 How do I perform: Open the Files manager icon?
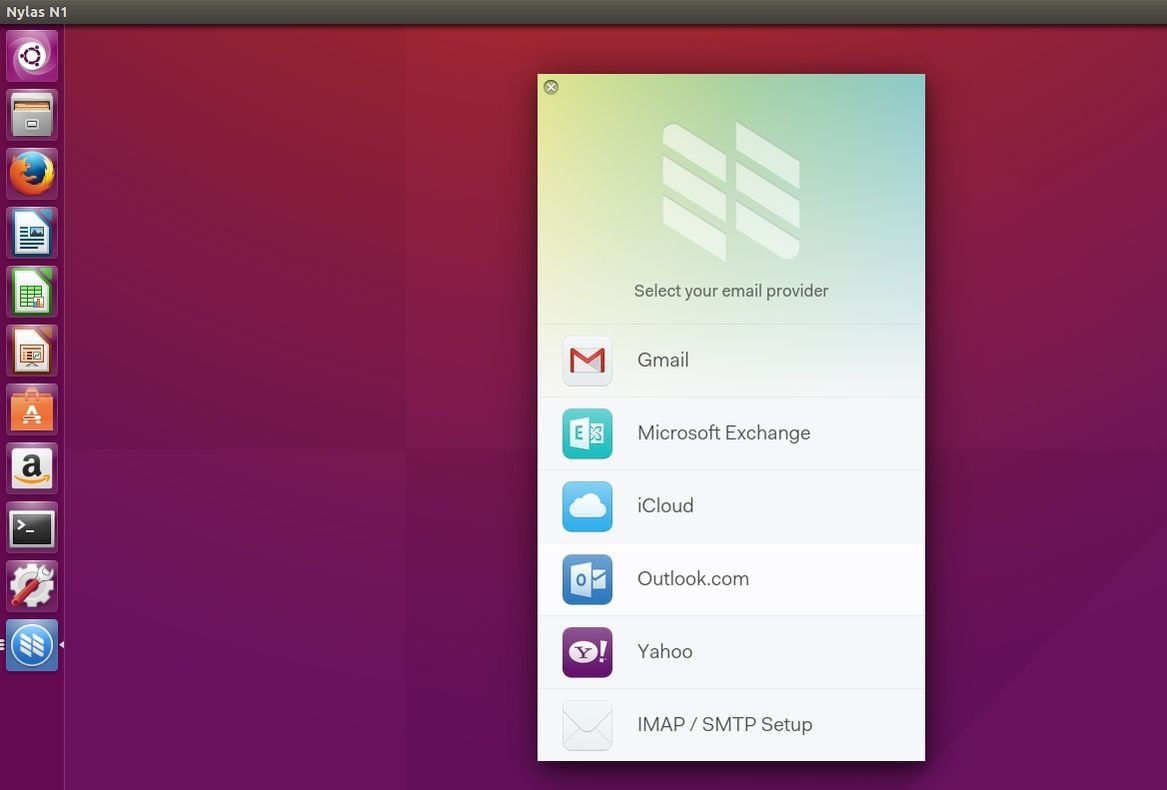pos(32,115)
